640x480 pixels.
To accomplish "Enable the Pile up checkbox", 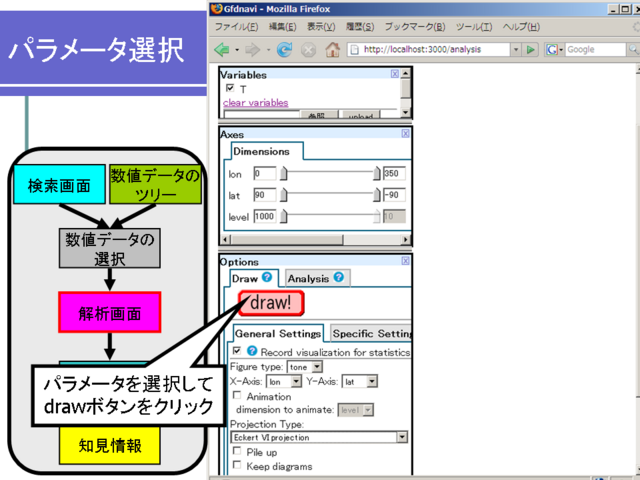I will point(237,451).
